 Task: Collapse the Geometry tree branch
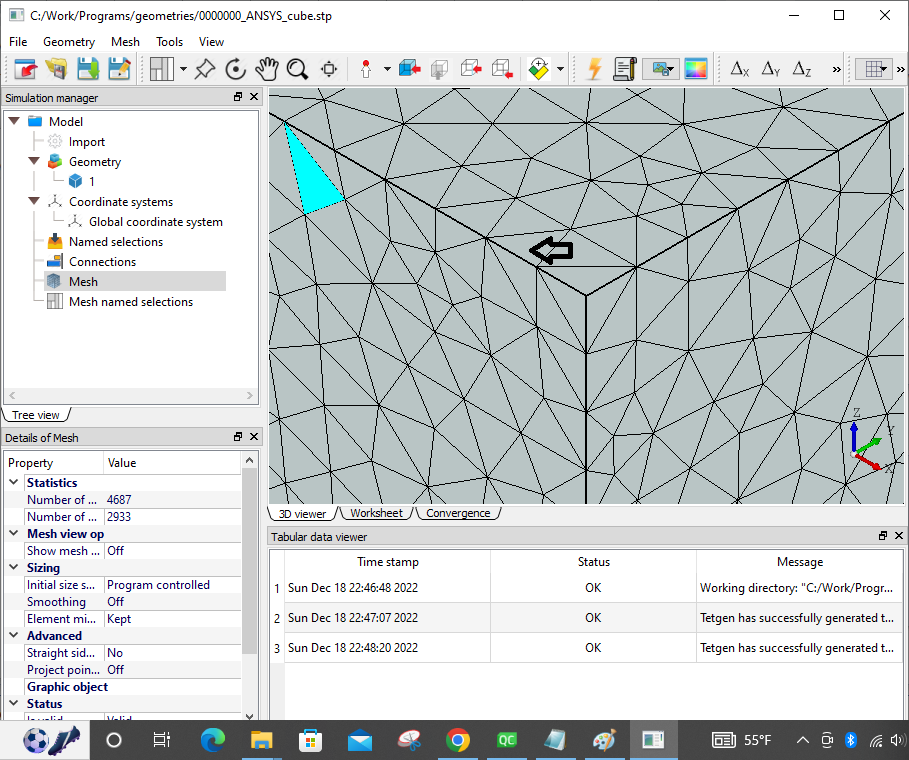[x=35, y=161]
